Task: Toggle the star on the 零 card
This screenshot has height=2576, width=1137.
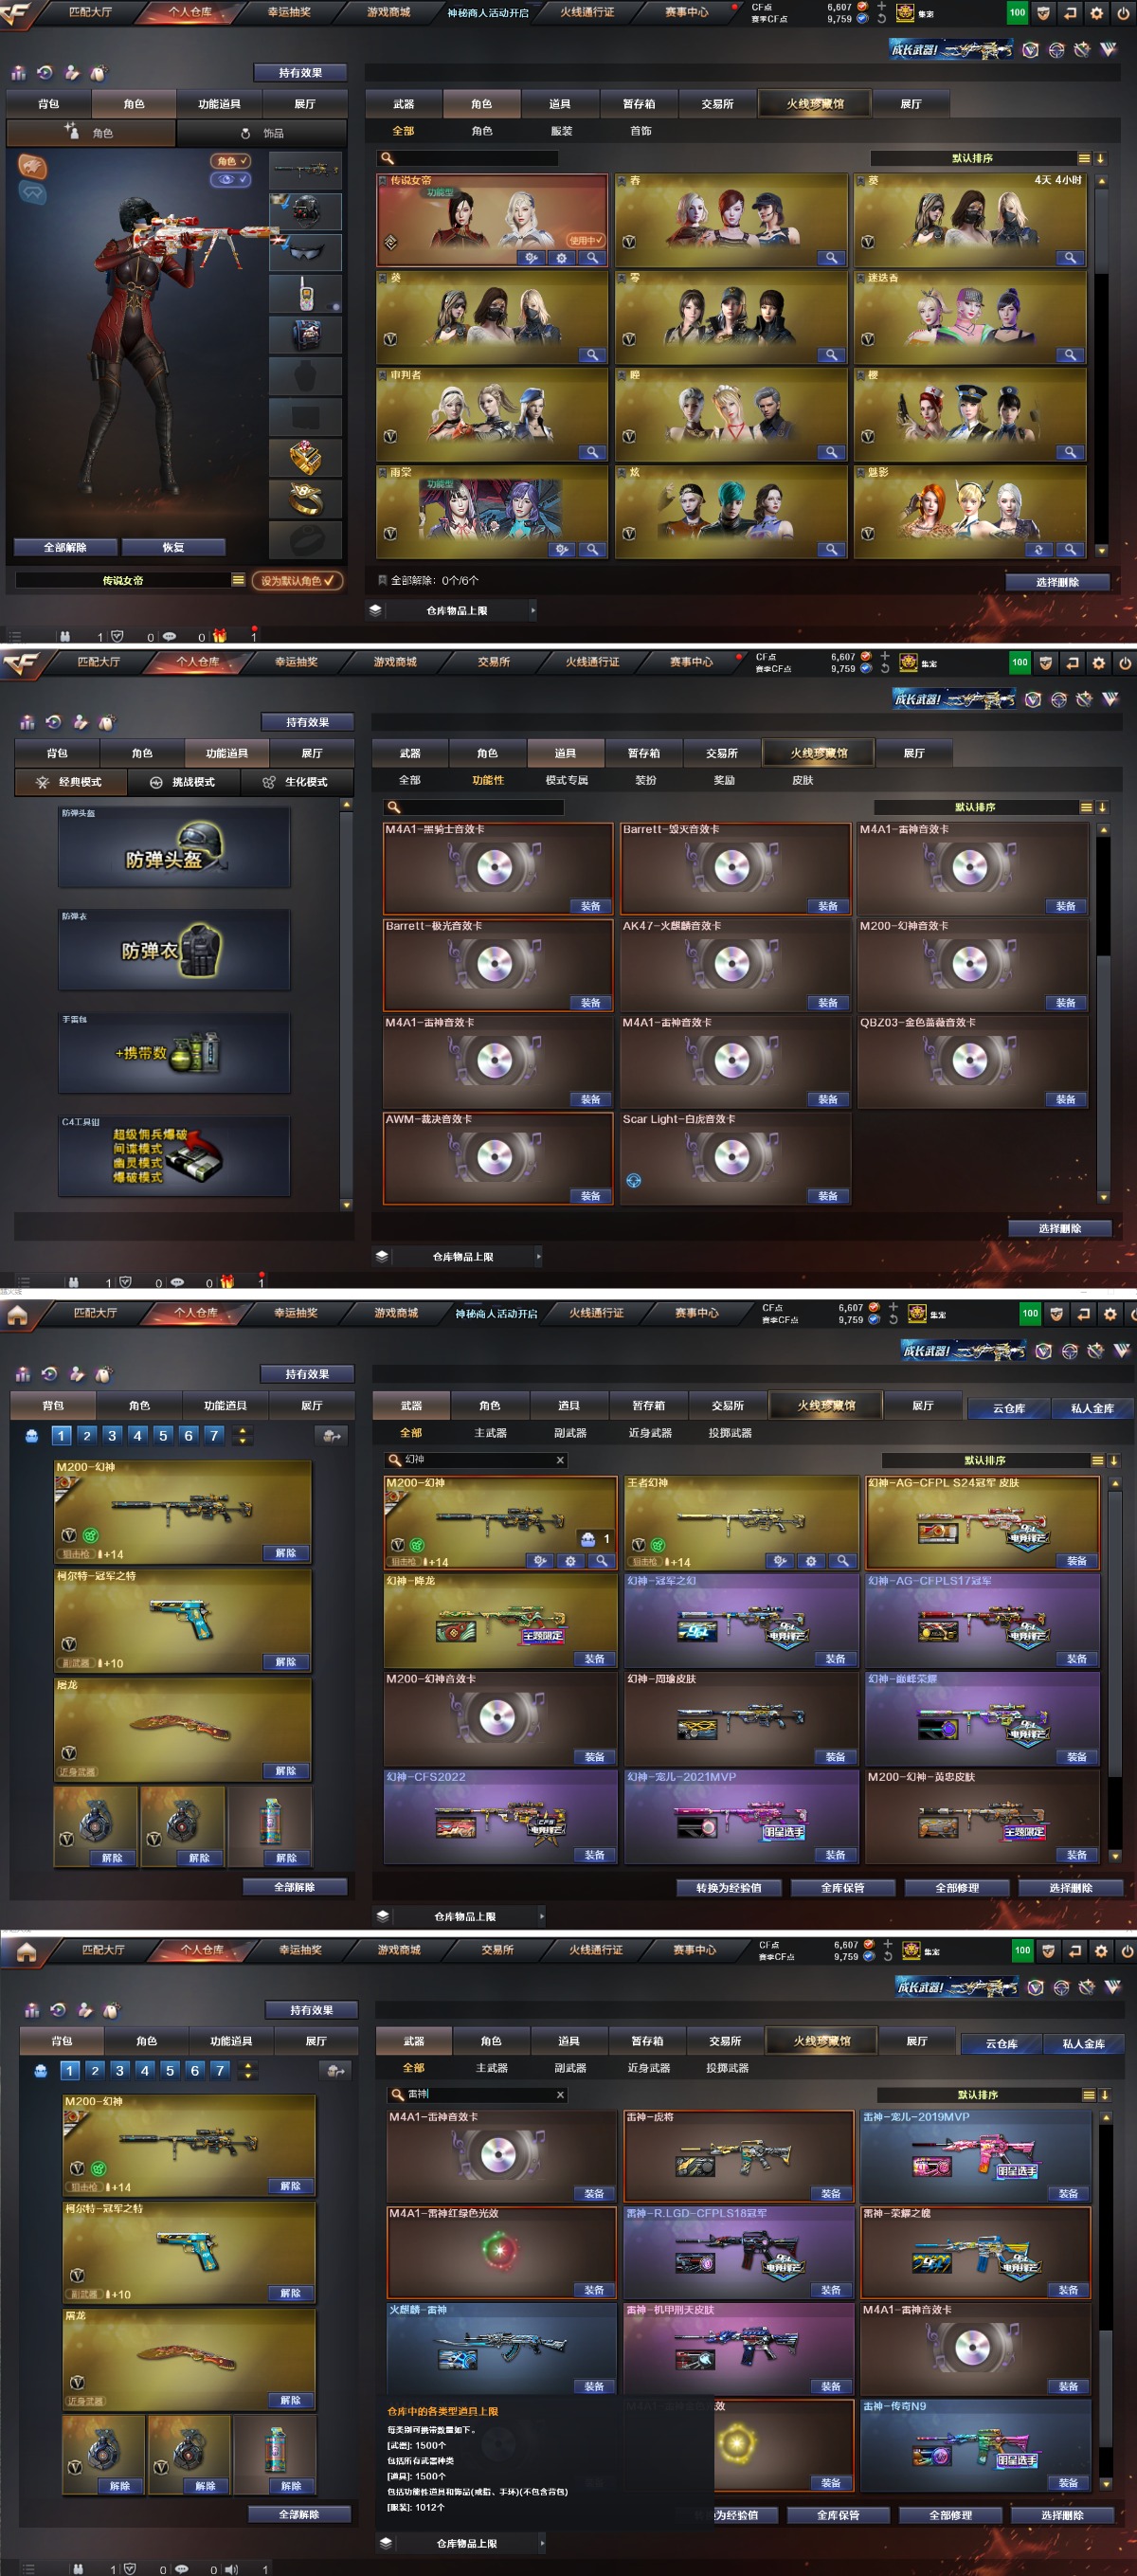Action: point(621,278)
